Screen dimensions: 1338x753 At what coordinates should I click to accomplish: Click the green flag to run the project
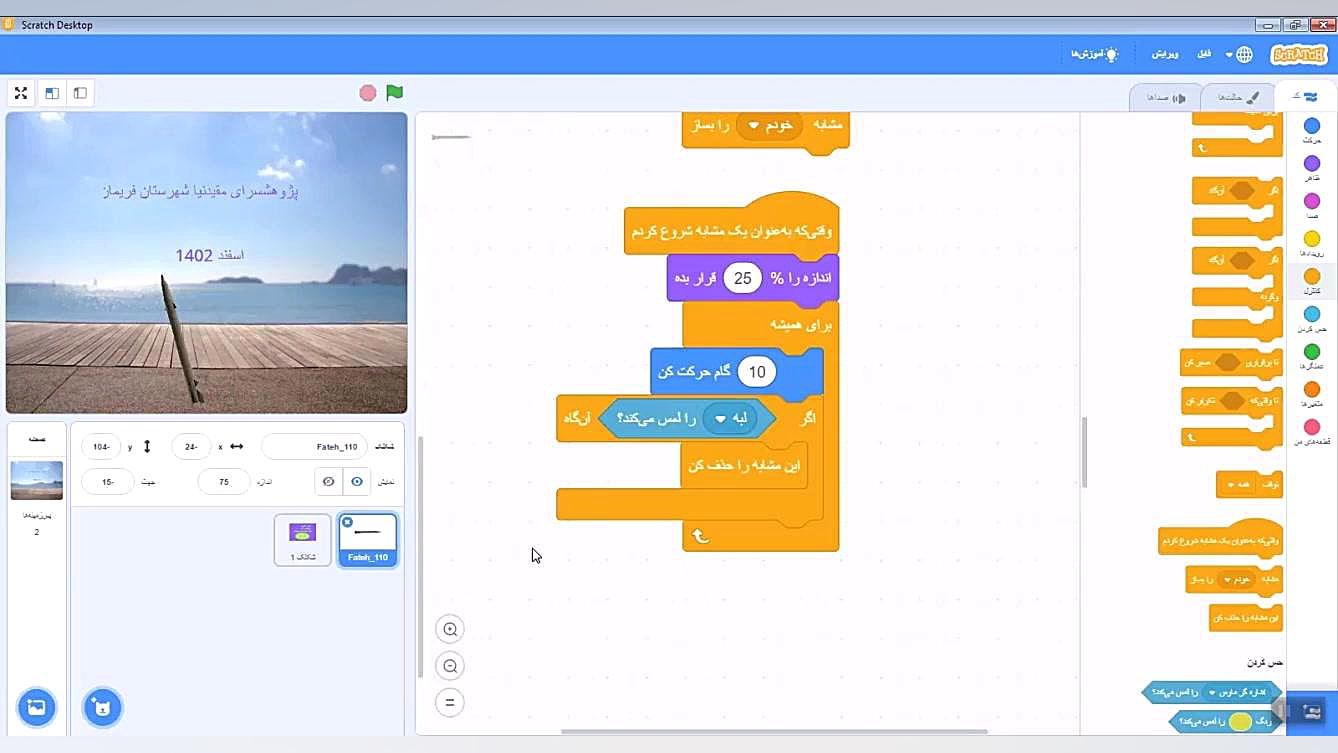pos(395,93)
